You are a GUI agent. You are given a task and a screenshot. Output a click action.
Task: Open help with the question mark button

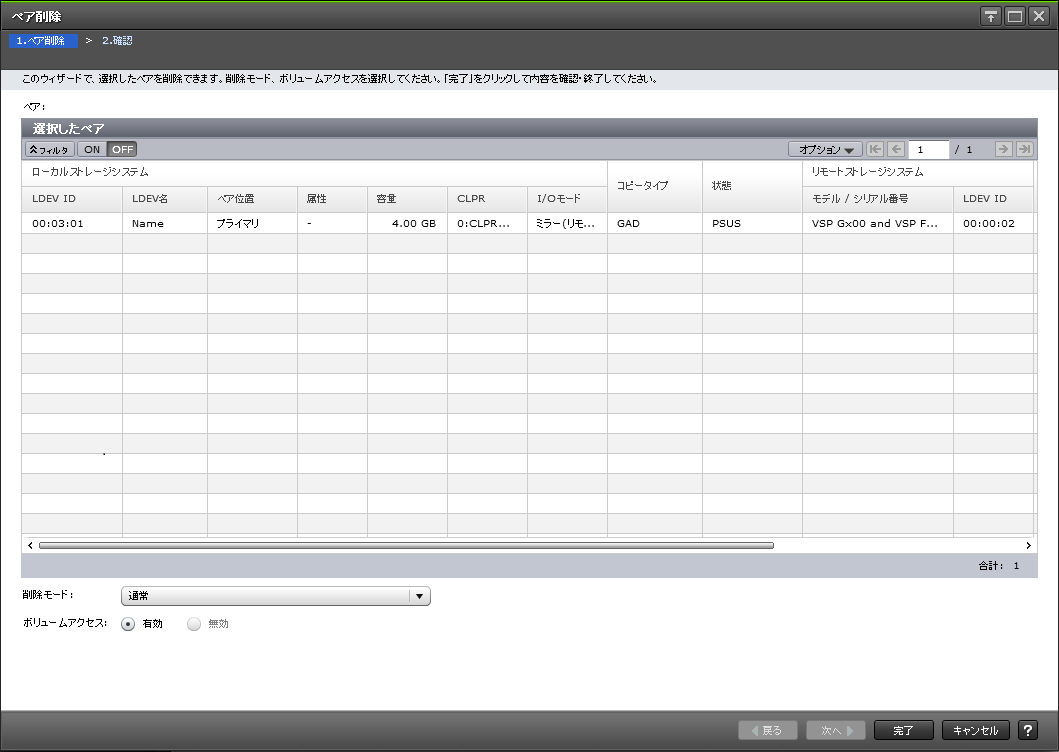click(1027, 730)
